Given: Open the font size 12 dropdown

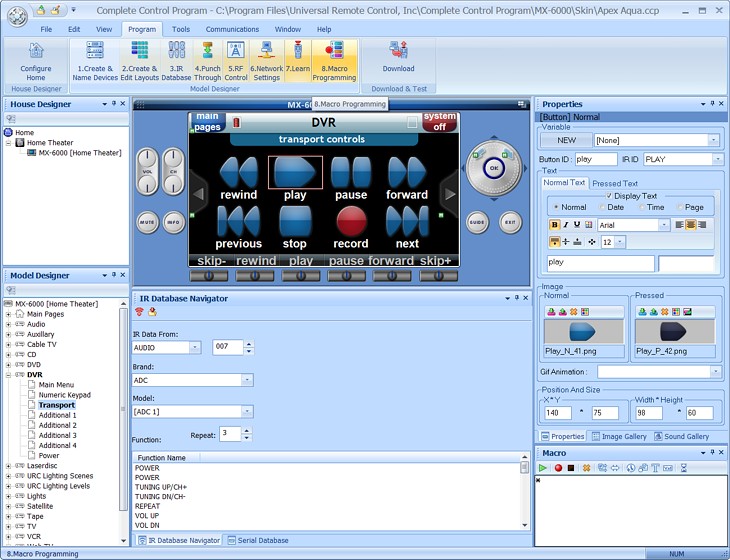Looking at the screenshot, I should 620,242.
